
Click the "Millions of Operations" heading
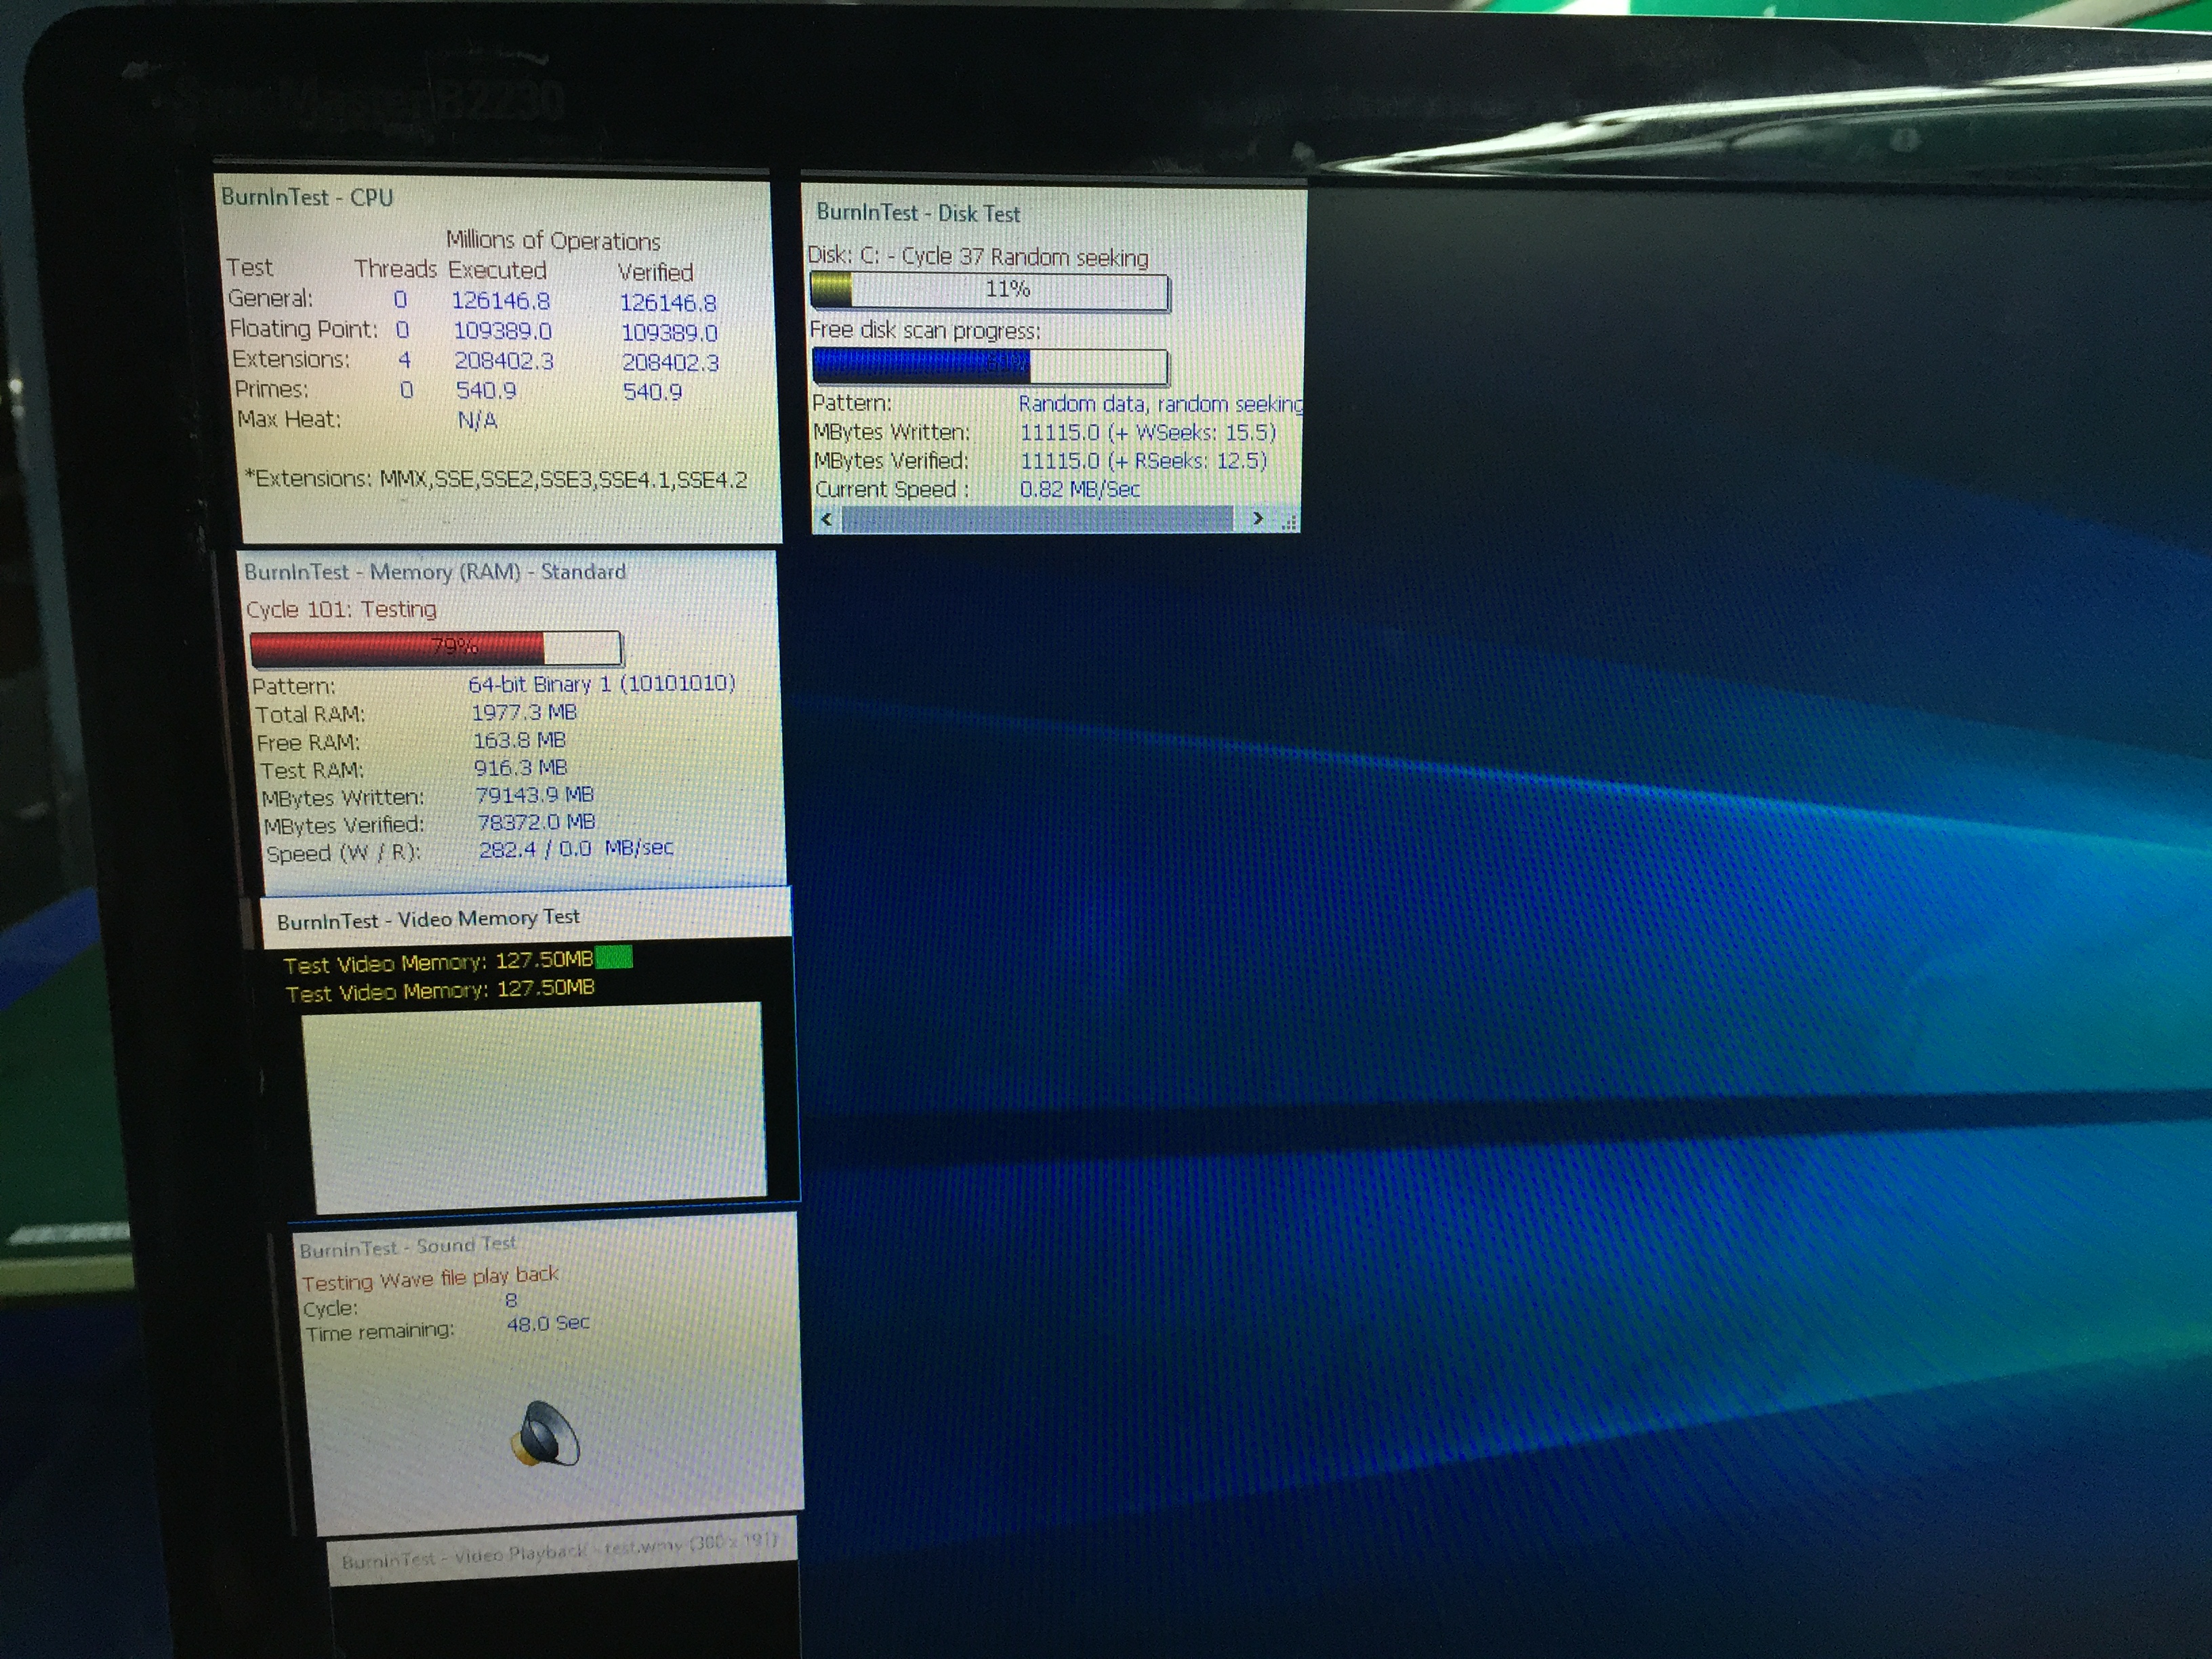pos(553,241)
